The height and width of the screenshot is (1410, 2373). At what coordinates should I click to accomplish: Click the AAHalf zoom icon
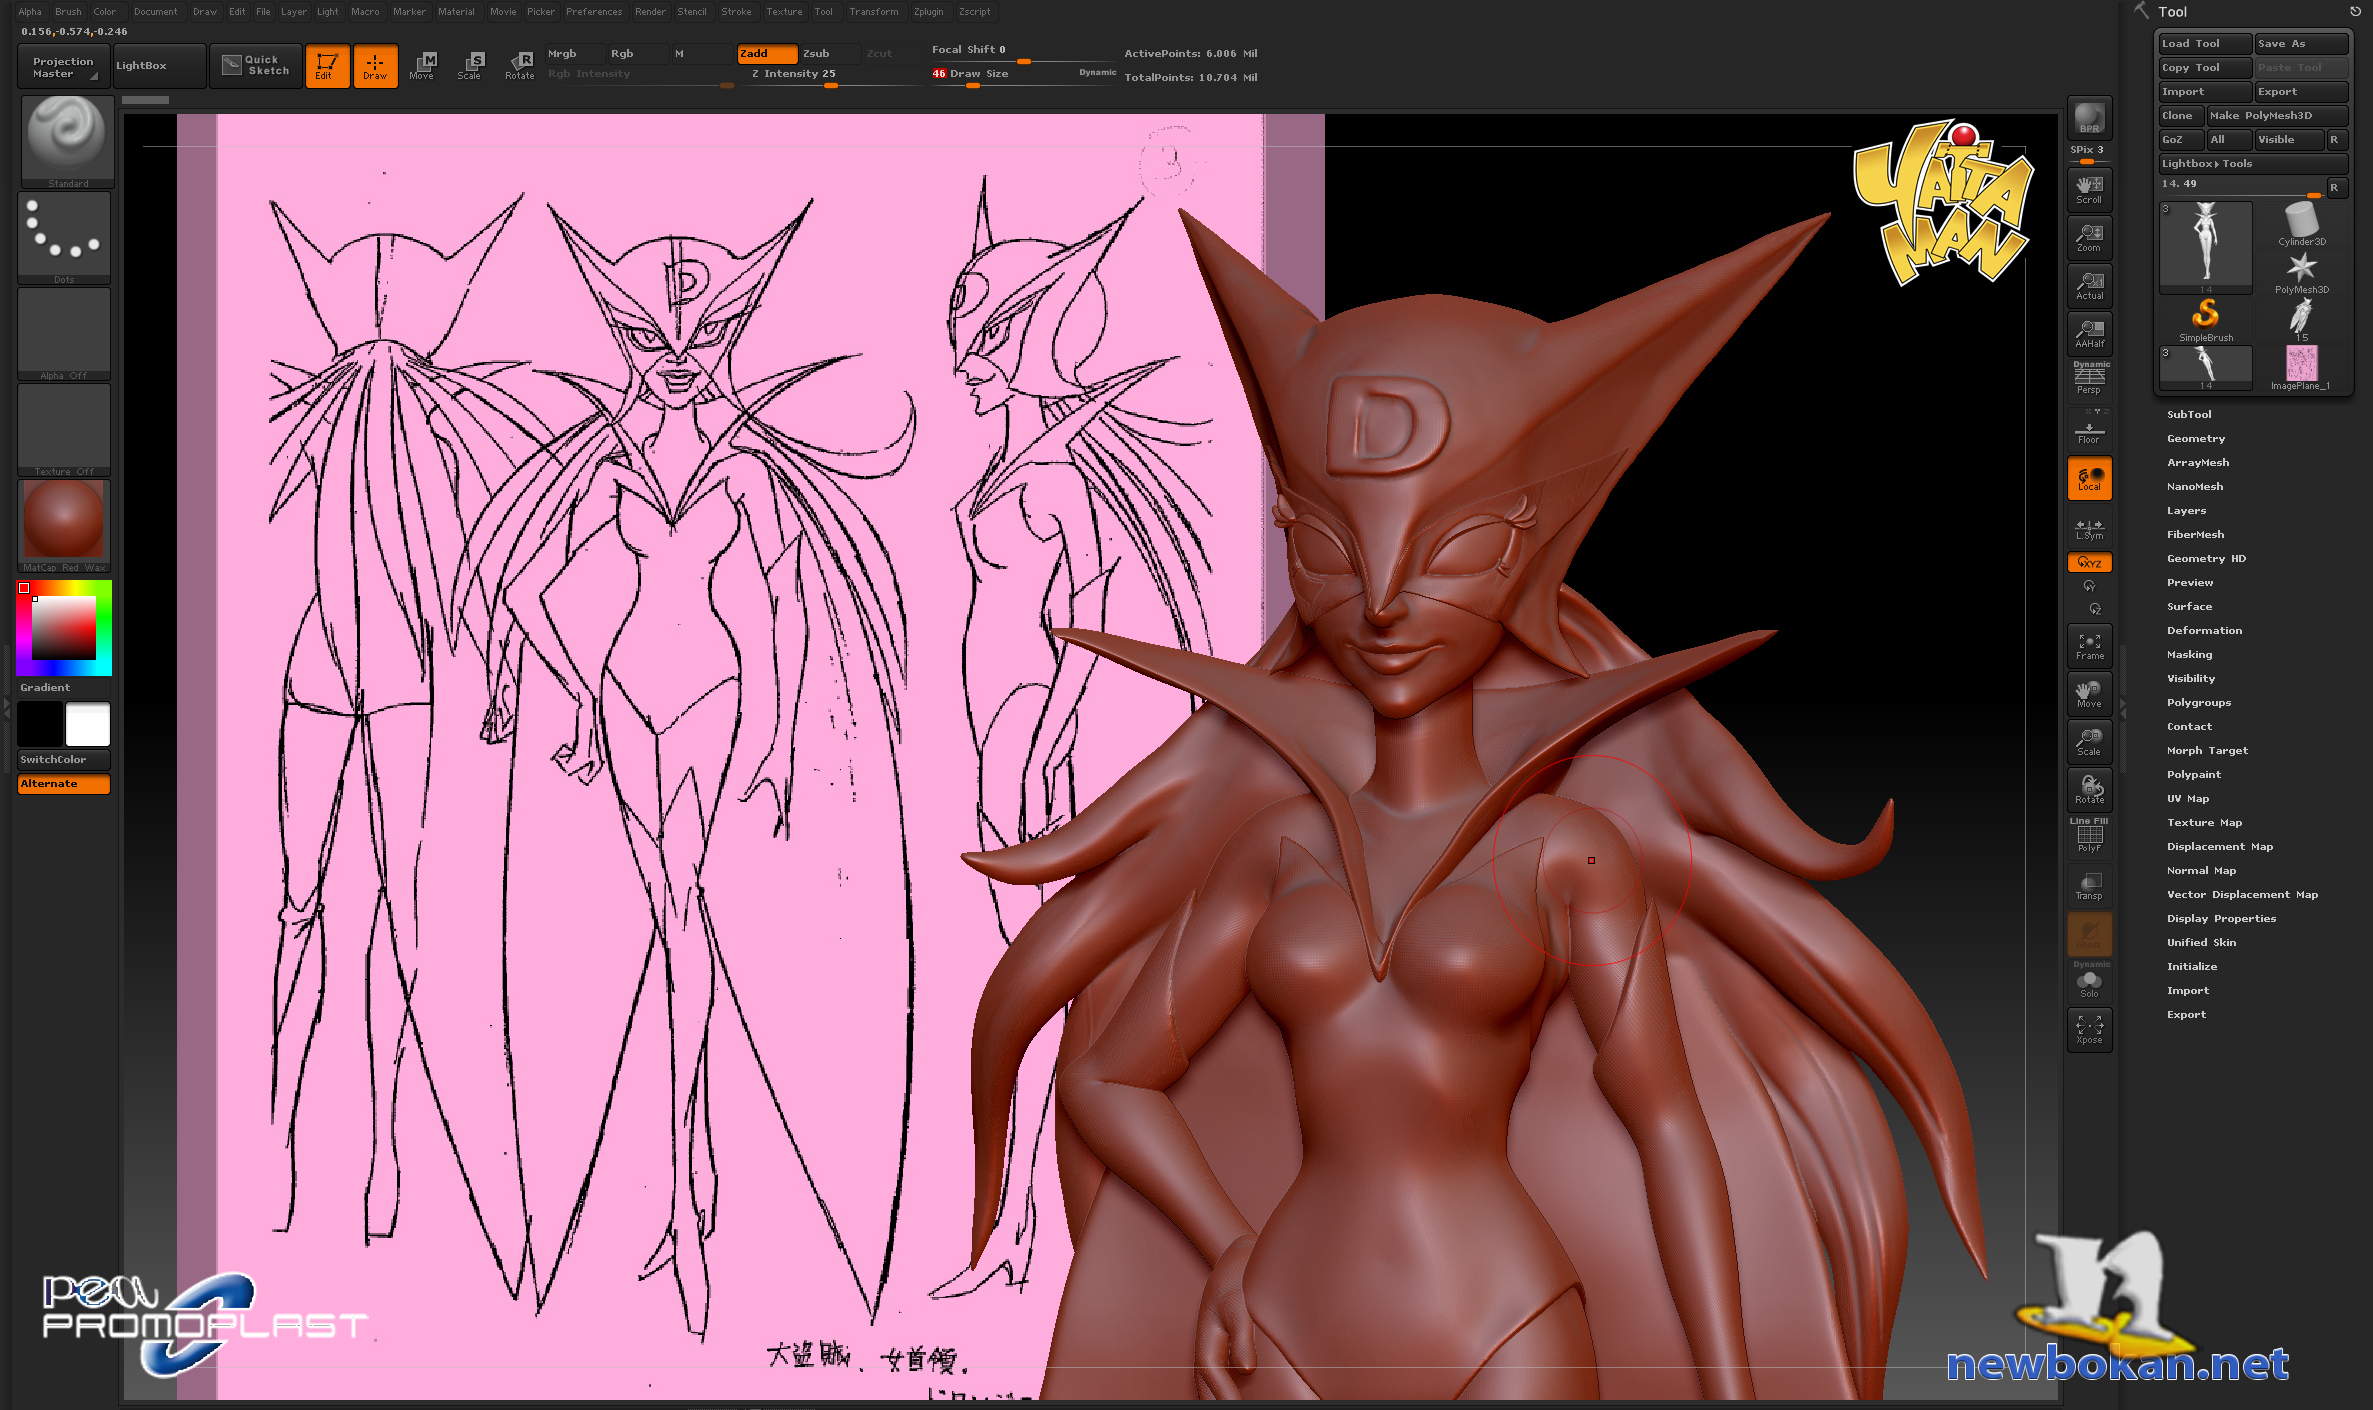pyautogui.click(x=2089, y=333)
